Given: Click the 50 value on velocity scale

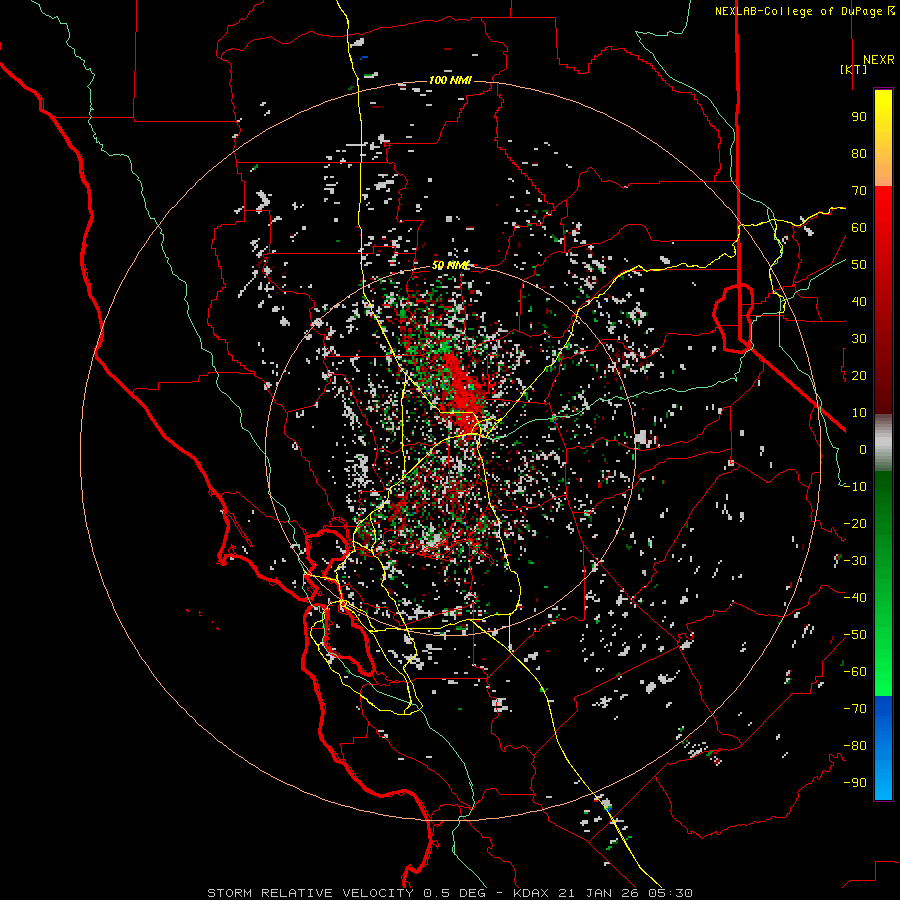Looking at the screenshot, I should click(859, 265).
